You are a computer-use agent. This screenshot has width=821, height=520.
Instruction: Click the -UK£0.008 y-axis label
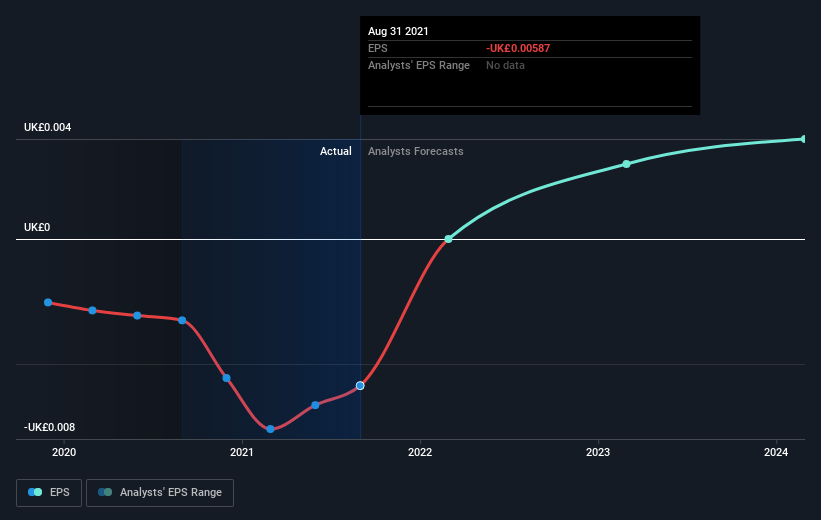click(x=50, y=427)
